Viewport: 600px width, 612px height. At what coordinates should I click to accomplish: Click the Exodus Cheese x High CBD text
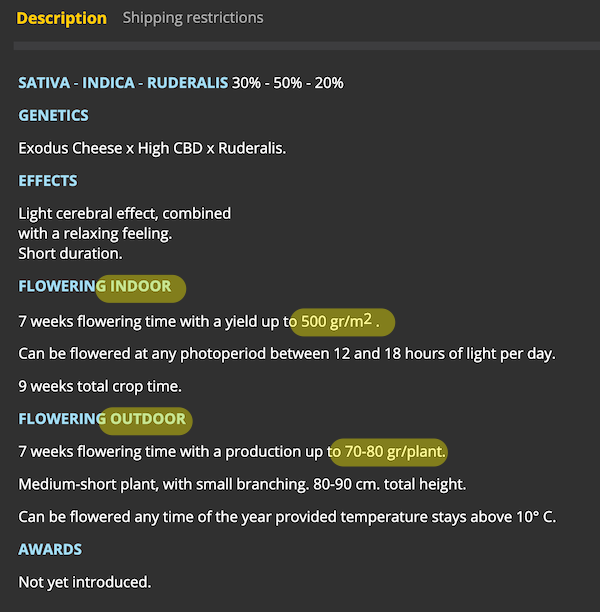110,148
